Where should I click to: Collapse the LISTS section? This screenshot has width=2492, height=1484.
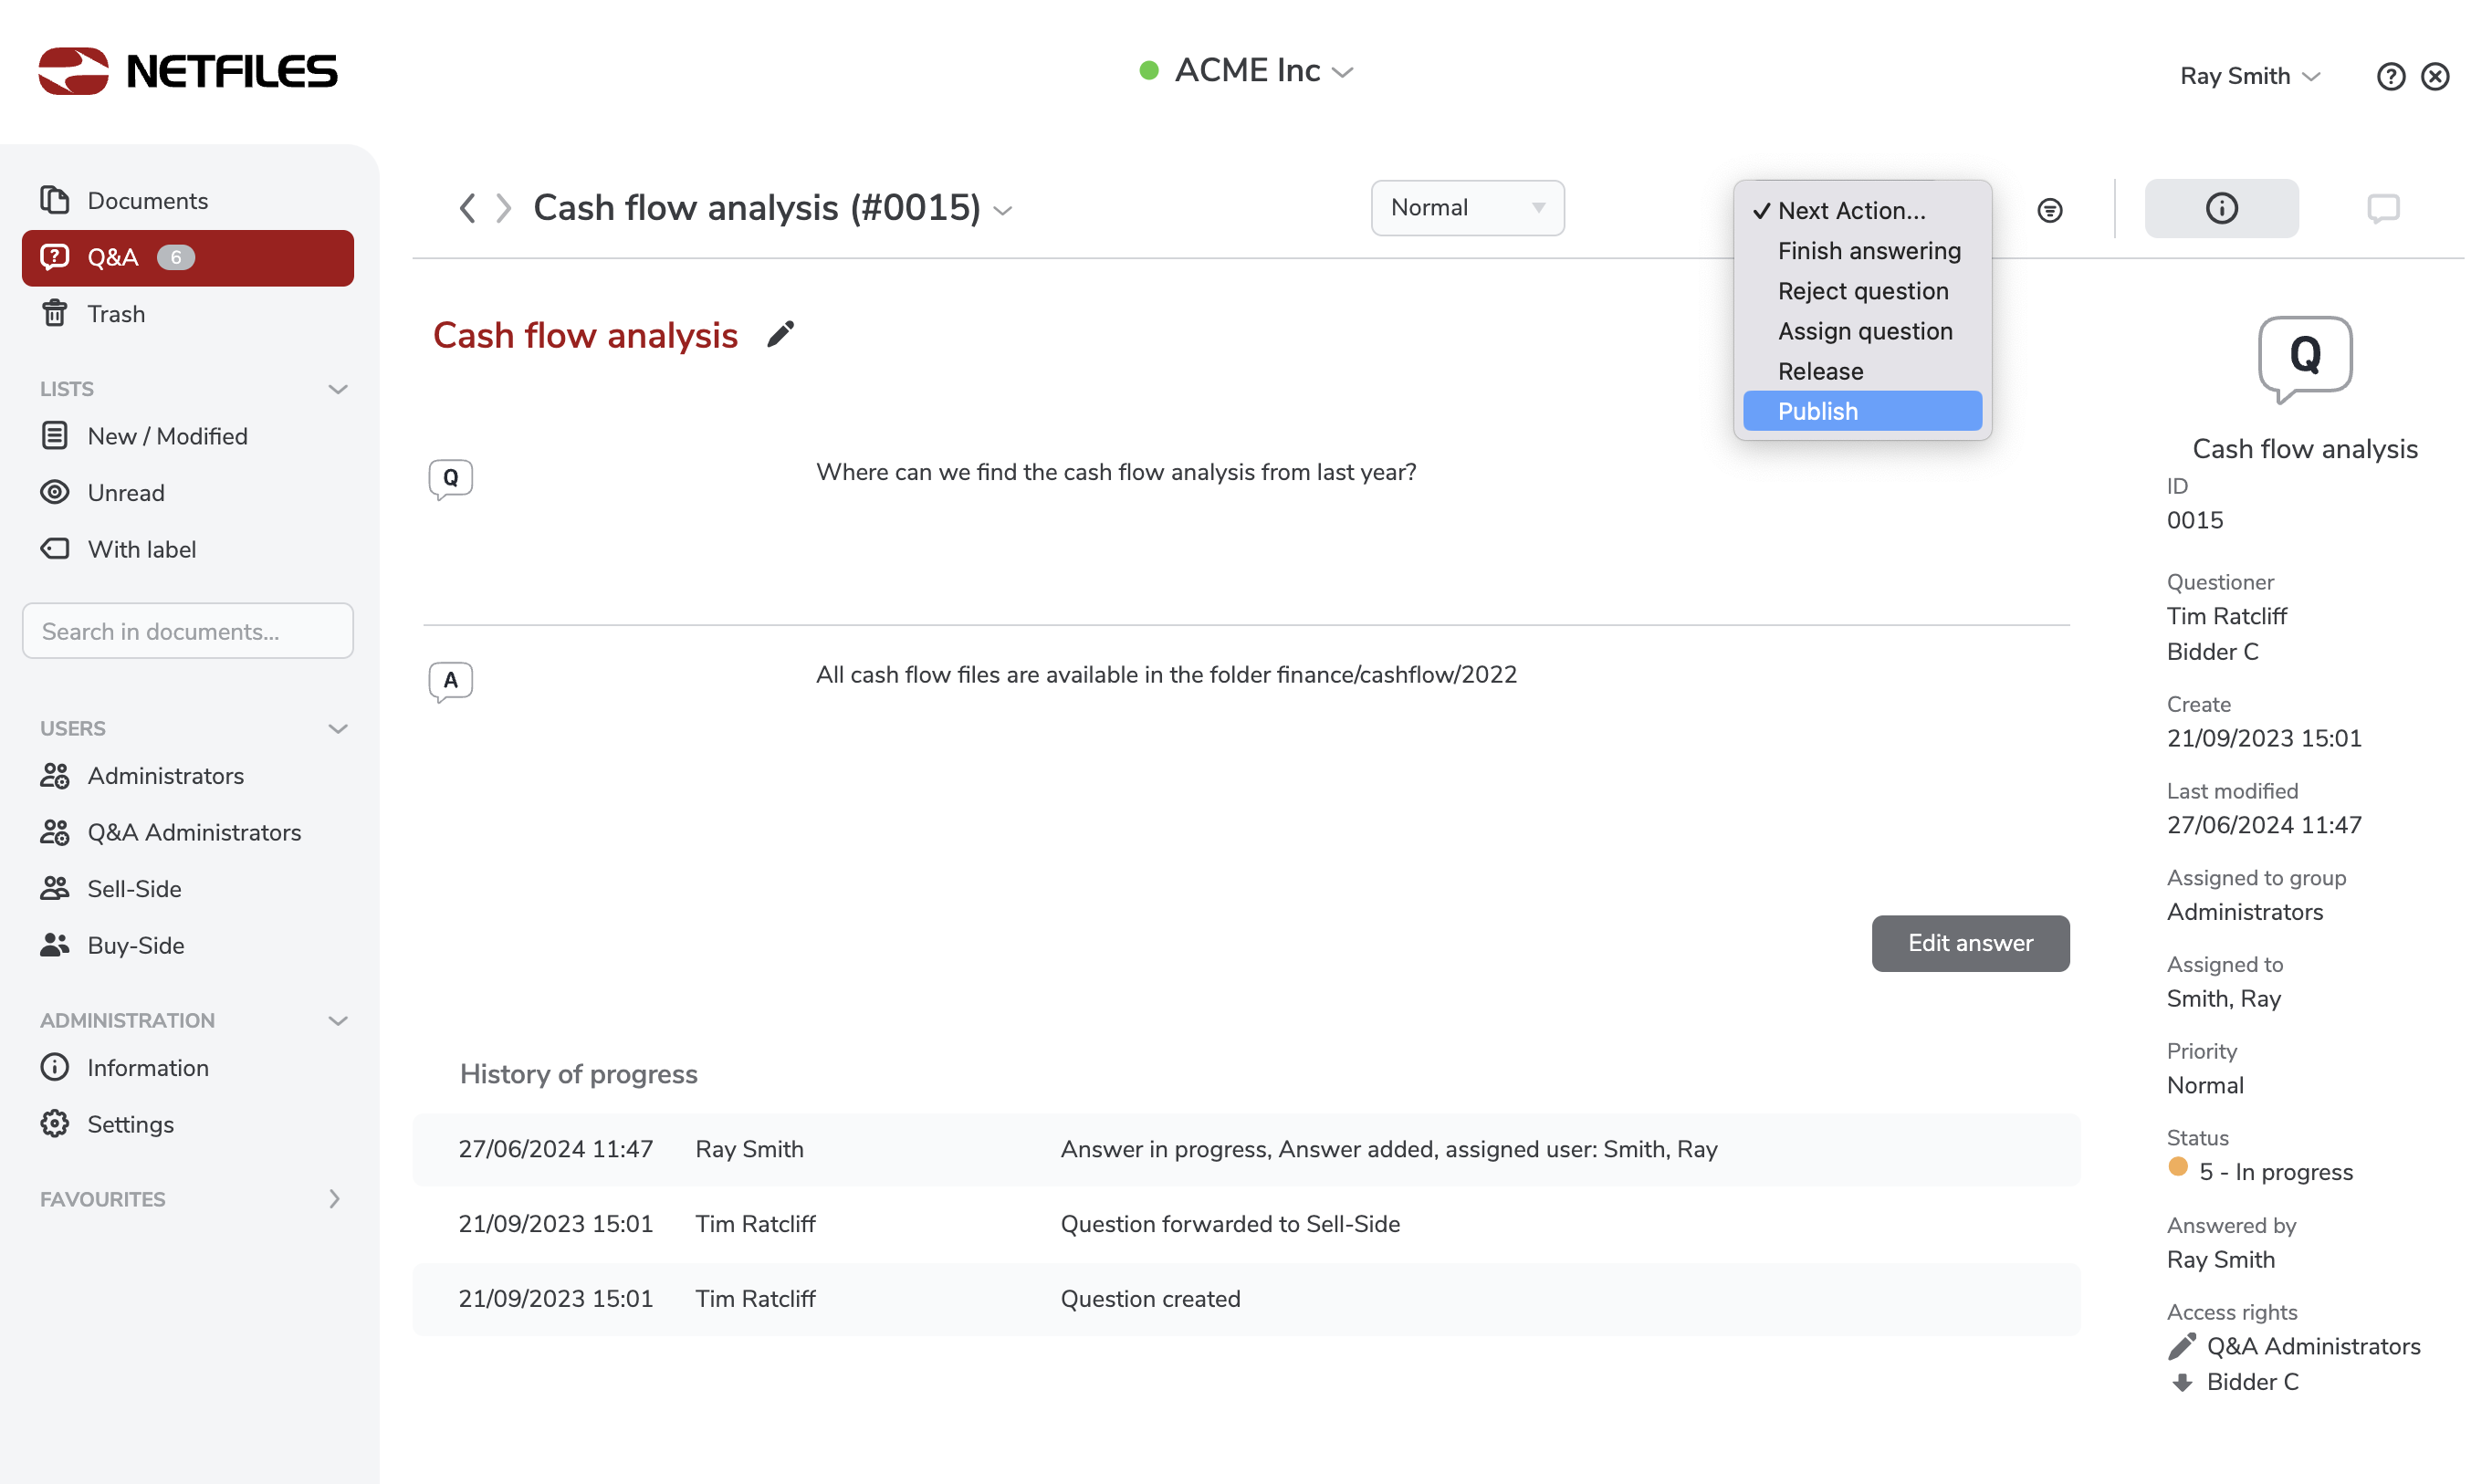(338, 389)
